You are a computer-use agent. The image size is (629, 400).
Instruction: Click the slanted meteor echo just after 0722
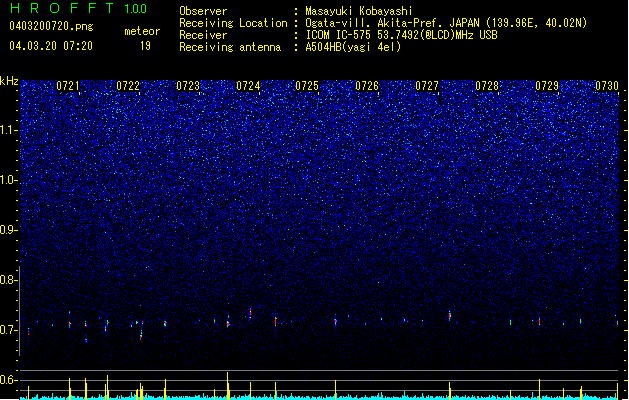141,330
